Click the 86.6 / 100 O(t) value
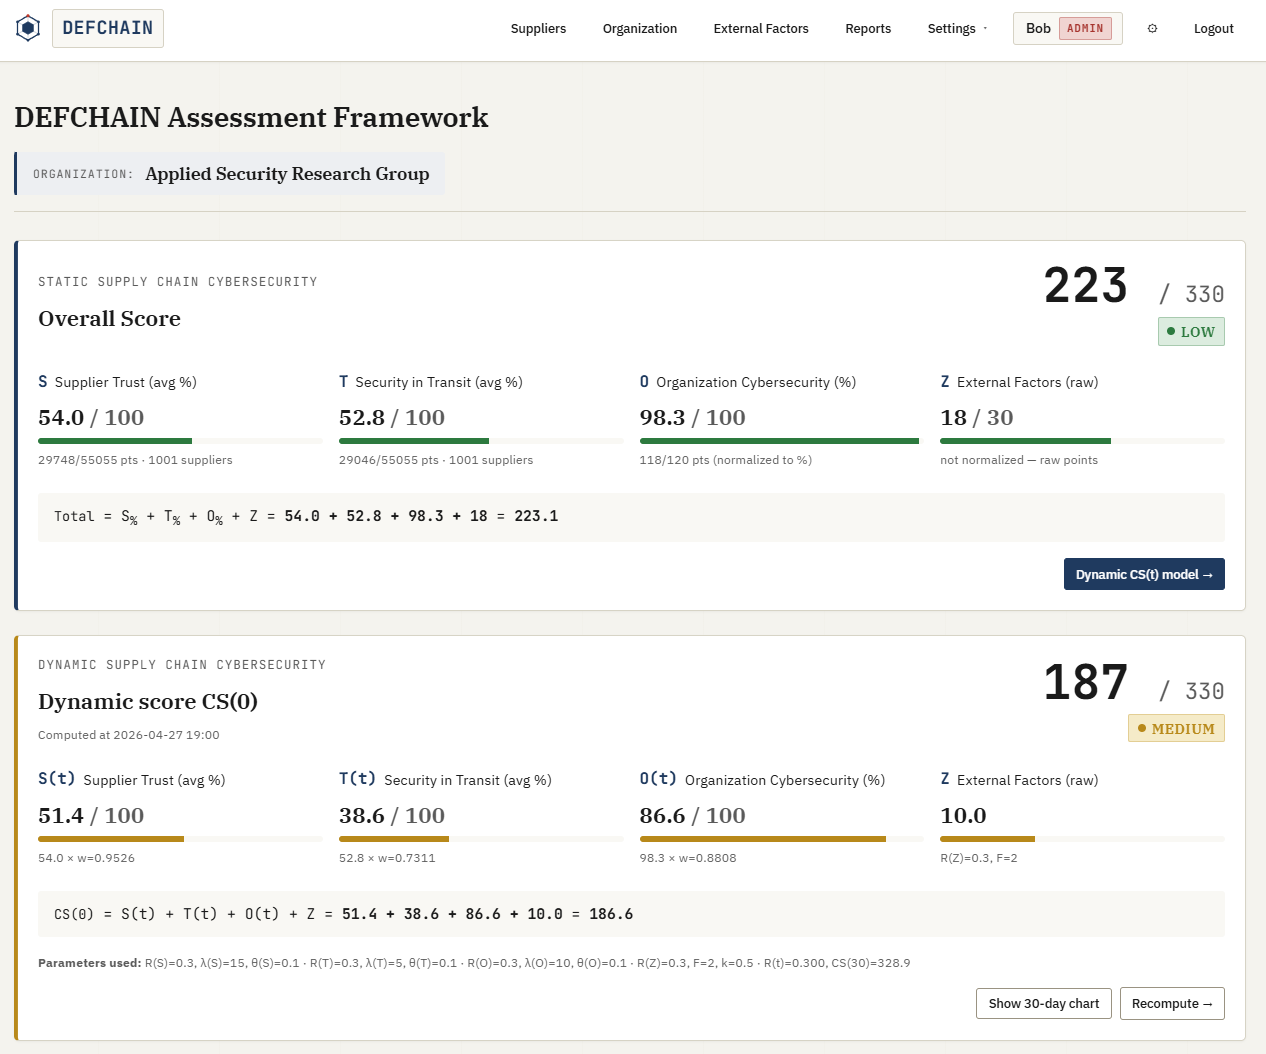This screenshot has height=1054, width=1266. [x=693, y=816]
